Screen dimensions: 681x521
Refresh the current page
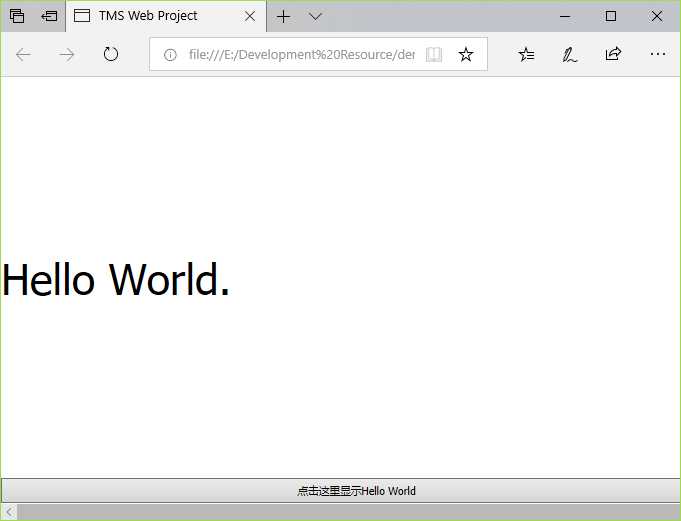(111, 55)
